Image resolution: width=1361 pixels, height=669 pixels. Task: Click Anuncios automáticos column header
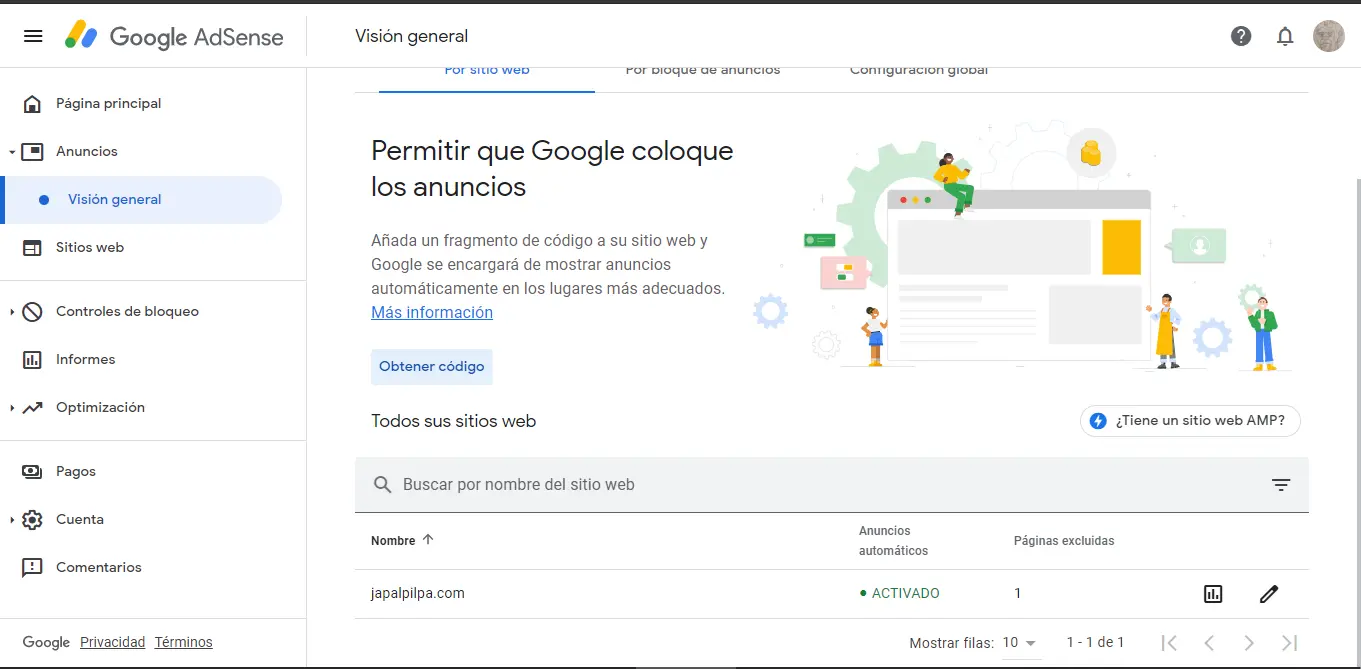893,541
